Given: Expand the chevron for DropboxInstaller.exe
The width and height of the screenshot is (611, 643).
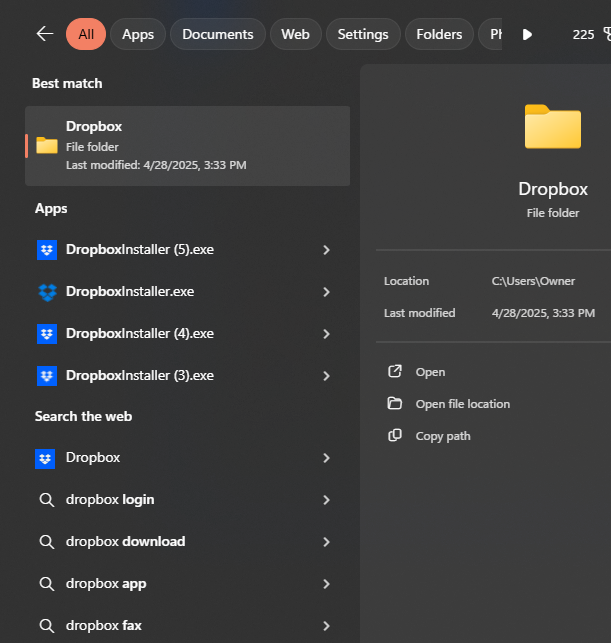Looking at the screenshot, I should 326,292.
